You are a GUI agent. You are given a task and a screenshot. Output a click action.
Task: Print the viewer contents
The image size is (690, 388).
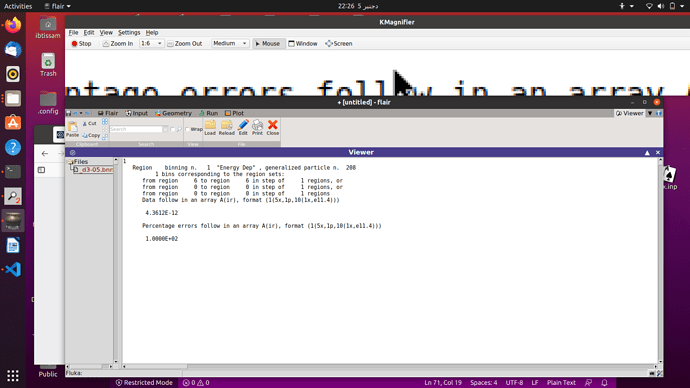[257, 127]
